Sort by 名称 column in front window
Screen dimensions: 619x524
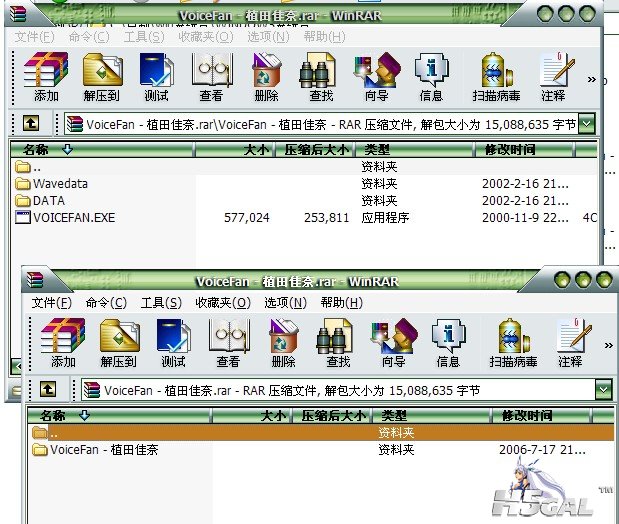[119, 415]
